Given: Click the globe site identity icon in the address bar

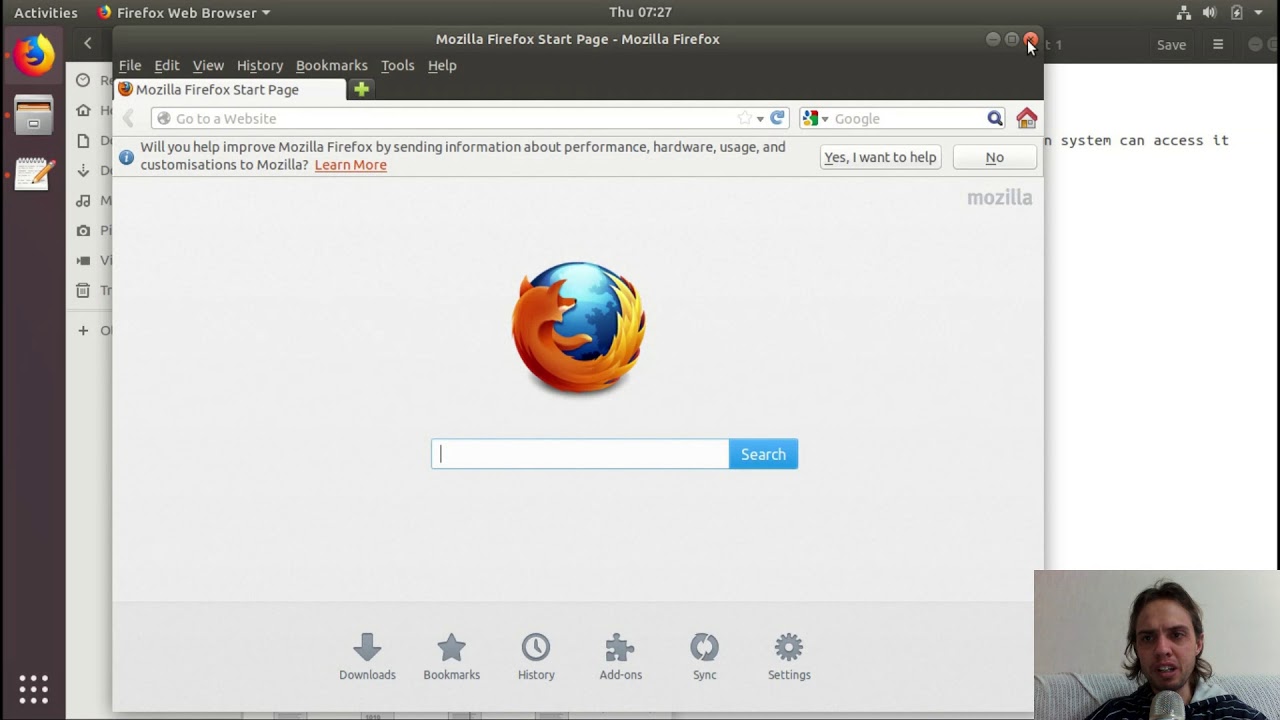Looking at the screenshot, I should (x=164, y=118).
